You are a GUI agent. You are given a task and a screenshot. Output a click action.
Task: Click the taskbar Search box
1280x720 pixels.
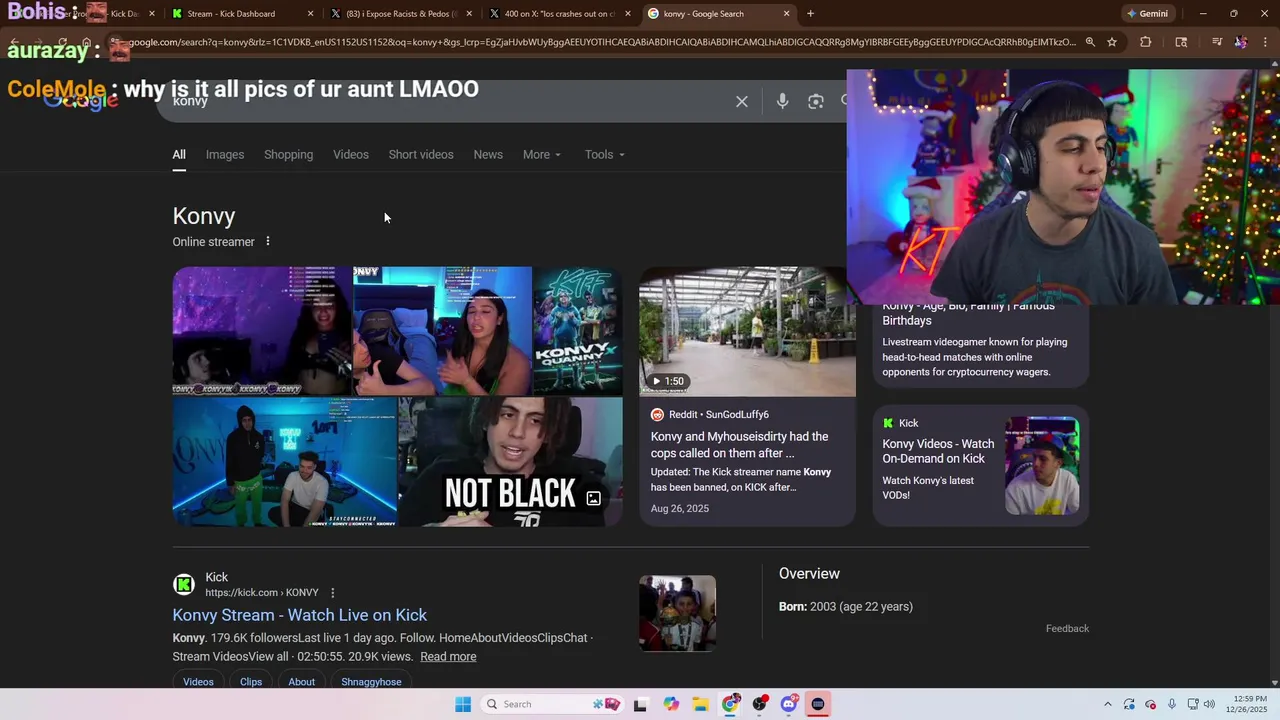[x=554, y=704]
